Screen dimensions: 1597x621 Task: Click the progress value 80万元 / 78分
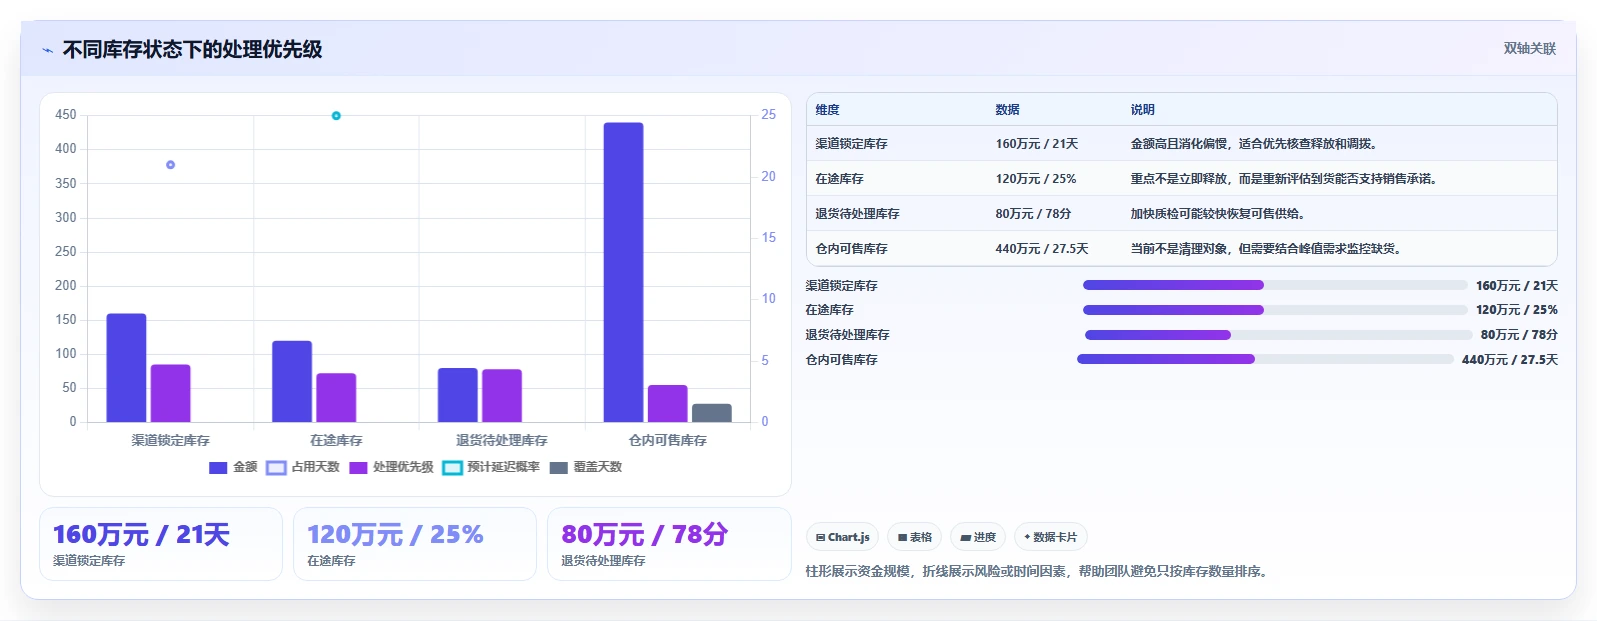(1519, 335)
